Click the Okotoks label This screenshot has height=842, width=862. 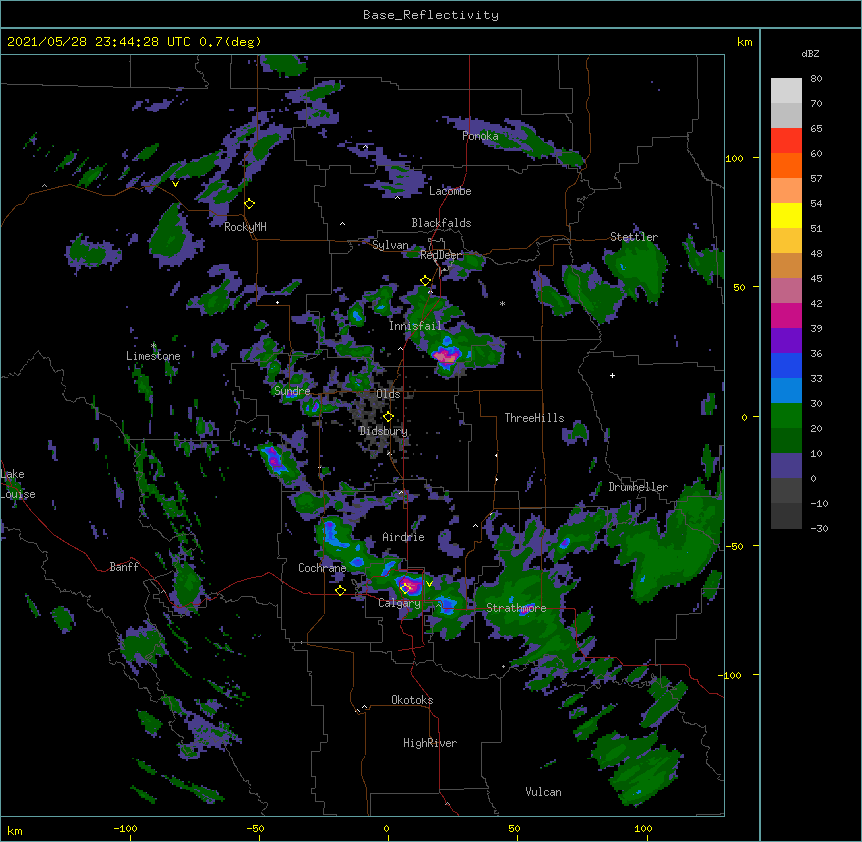coord(412,700)
